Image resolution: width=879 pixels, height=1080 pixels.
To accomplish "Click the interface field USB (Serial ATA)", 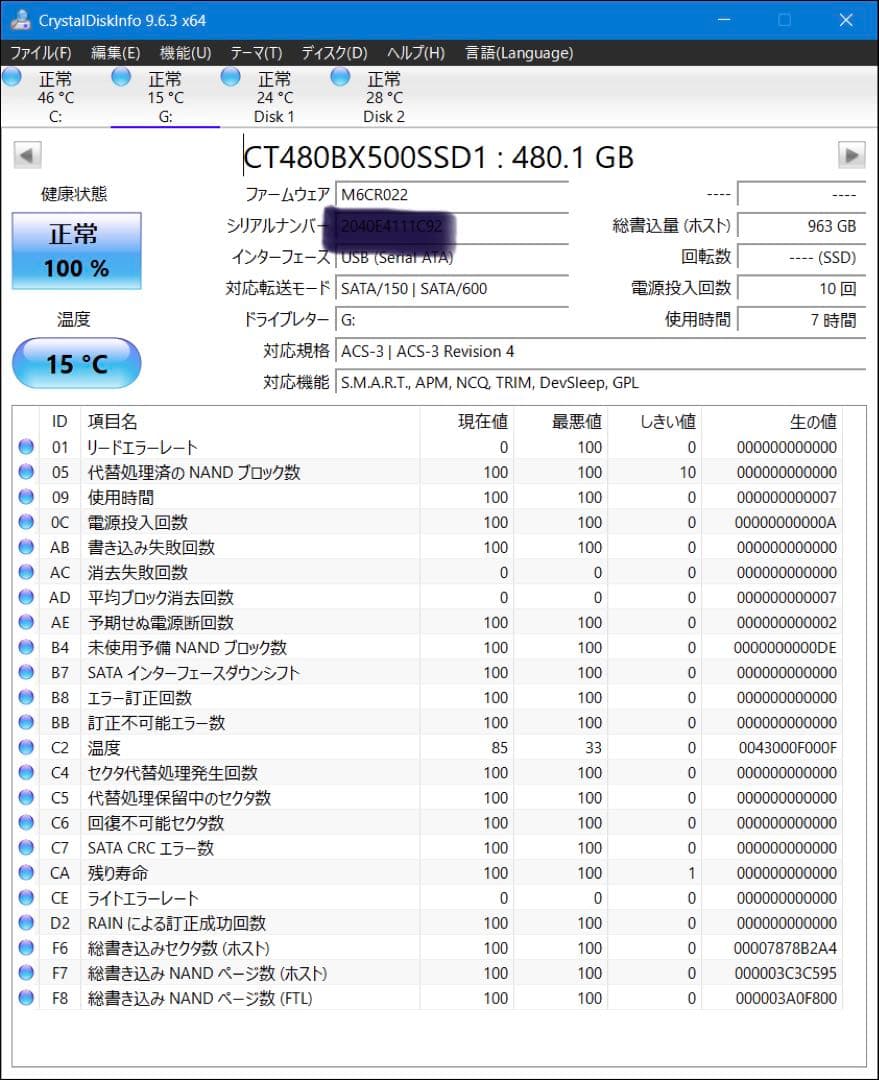I will (452, 257).
